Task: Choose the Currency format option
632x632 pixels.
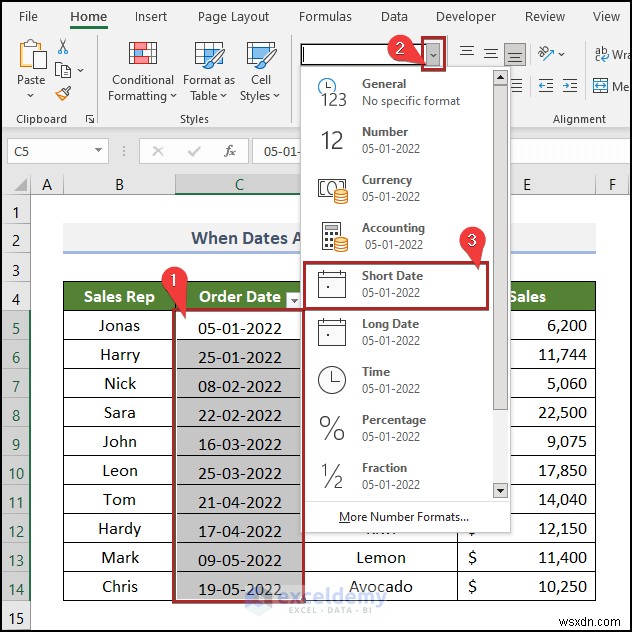Action: pyautogui.click(x=397, y=188)
